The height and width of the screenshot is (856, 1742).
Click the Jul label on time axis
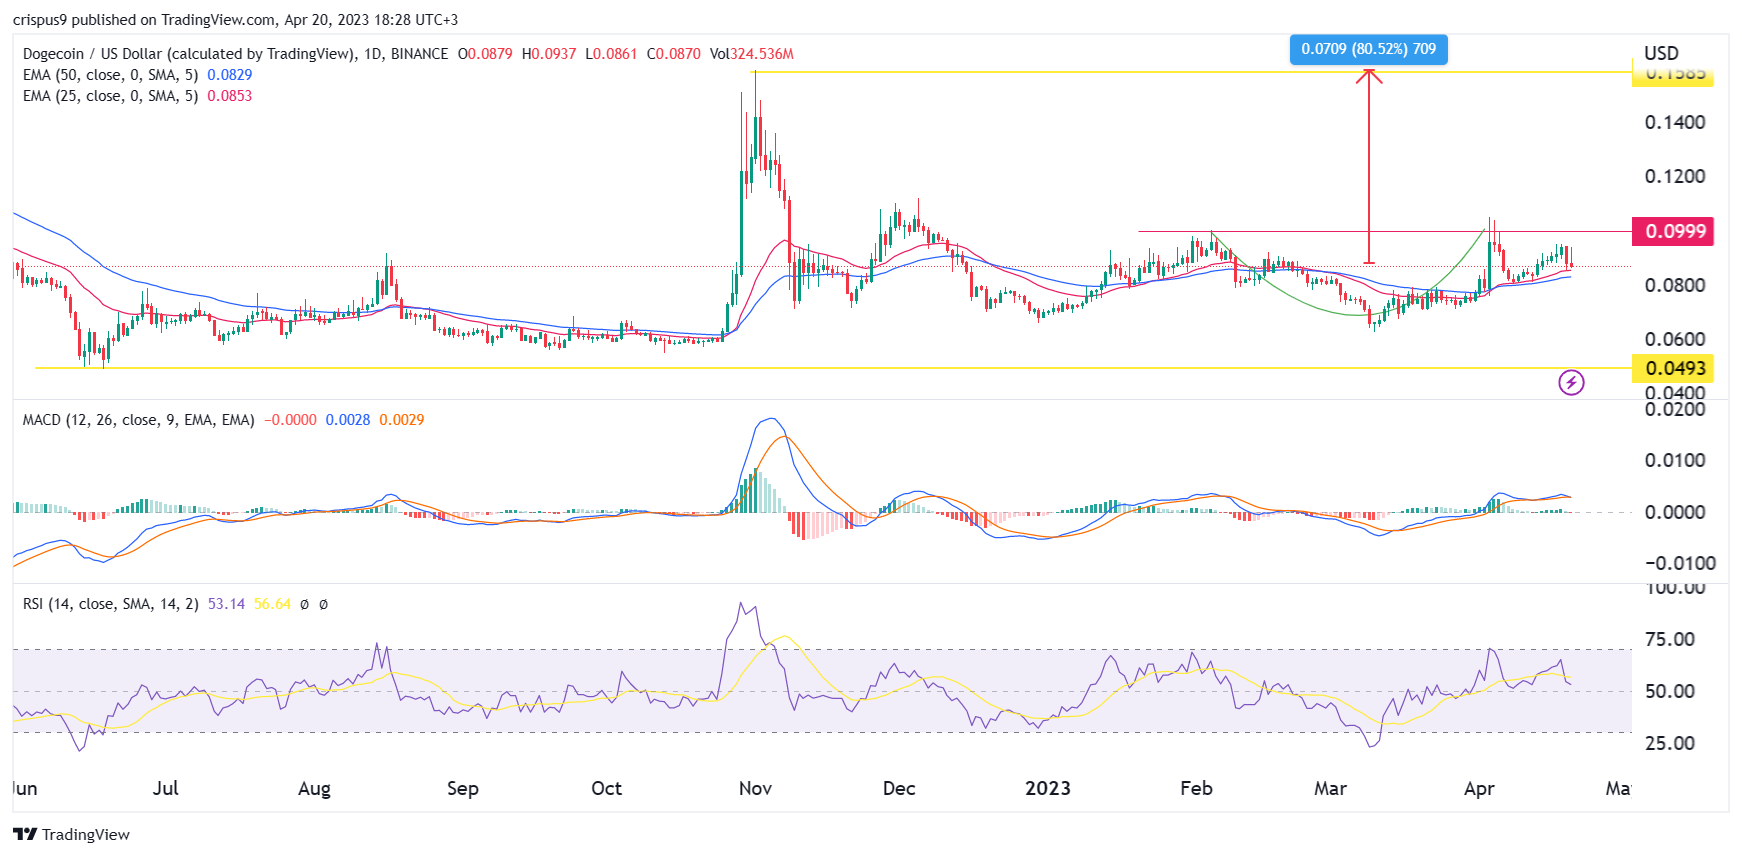pos(166,788)
